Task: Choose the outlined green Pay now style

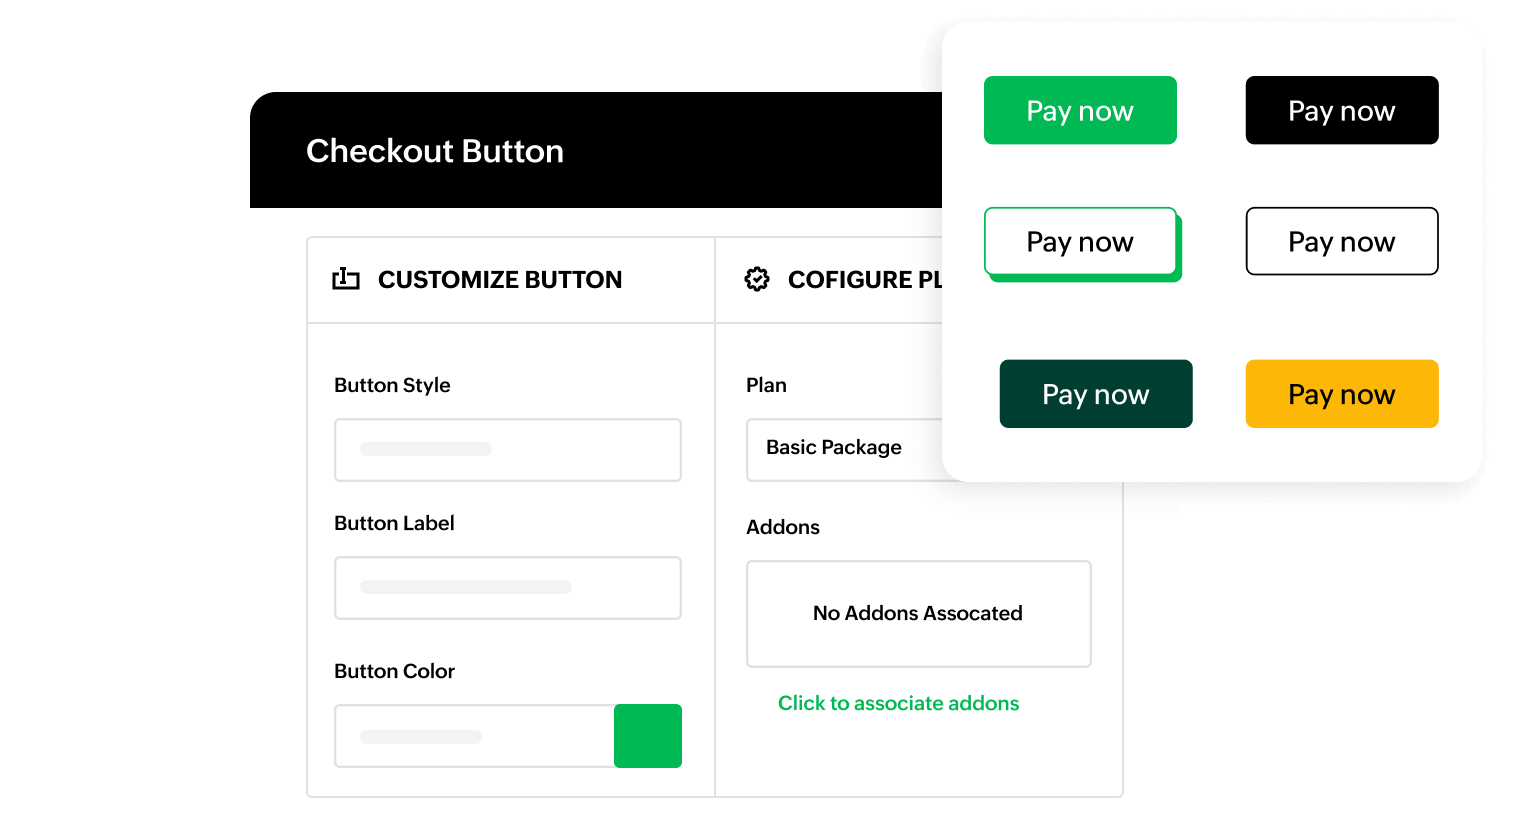Action: click(1080, 241)
